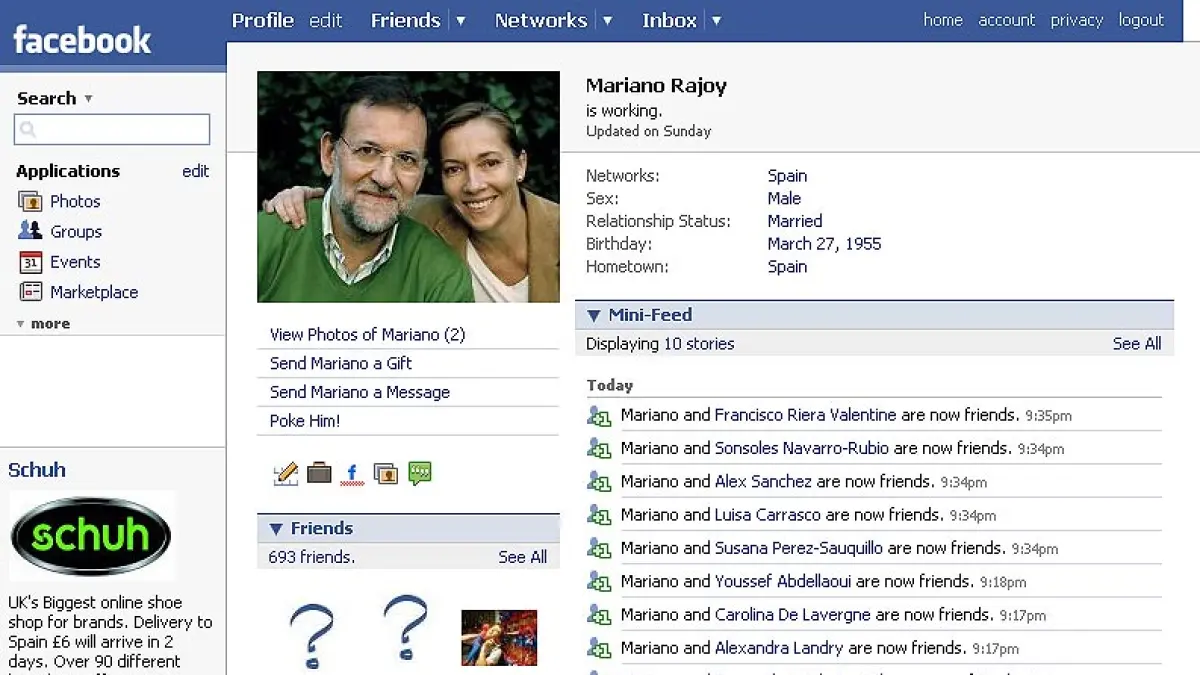Open the Networks dropdown arrow in top navigation
This screenshot has height=675, width=1200.
point(607,21)
